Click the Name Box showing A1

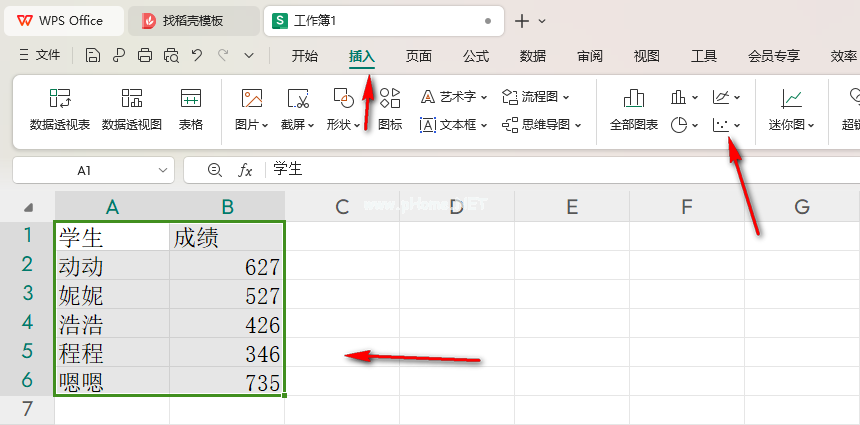(x=84, y=171)
